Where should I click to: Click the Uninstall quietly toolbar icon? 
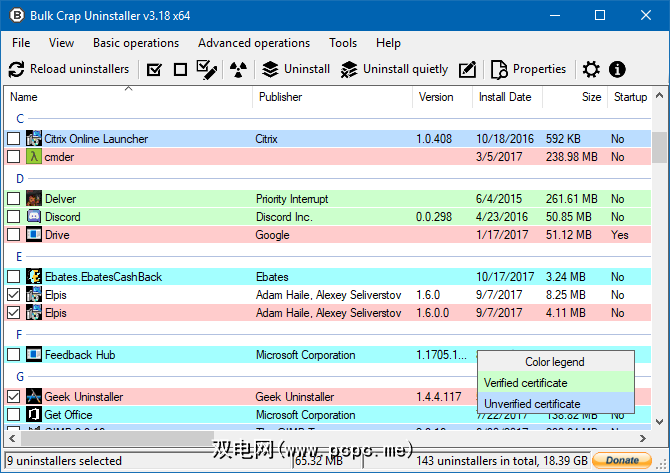(348, 70)
